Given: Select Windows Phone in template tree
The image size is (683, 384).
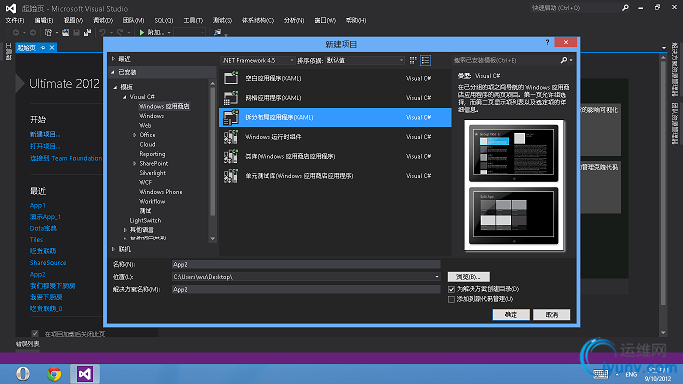Looking at the screenshot, I should [x=160, y=192].
